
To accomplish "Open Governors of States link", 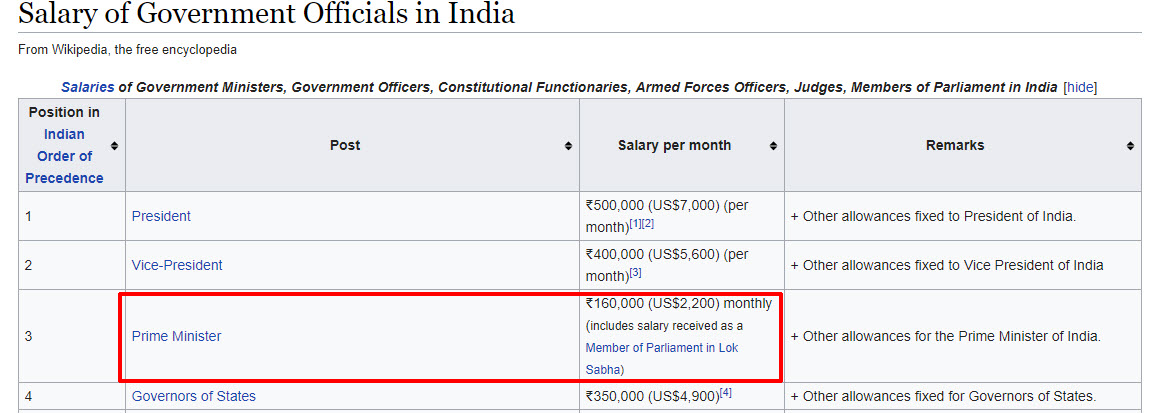I will click(193, 396).
